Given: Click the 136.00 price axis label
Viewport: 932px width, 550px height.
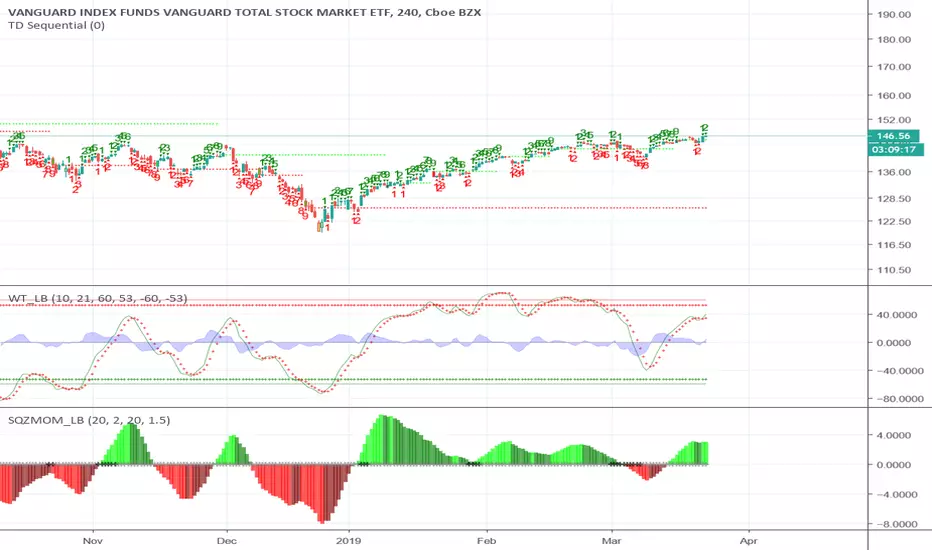Looking at the screenshot, I should point(894,172).
